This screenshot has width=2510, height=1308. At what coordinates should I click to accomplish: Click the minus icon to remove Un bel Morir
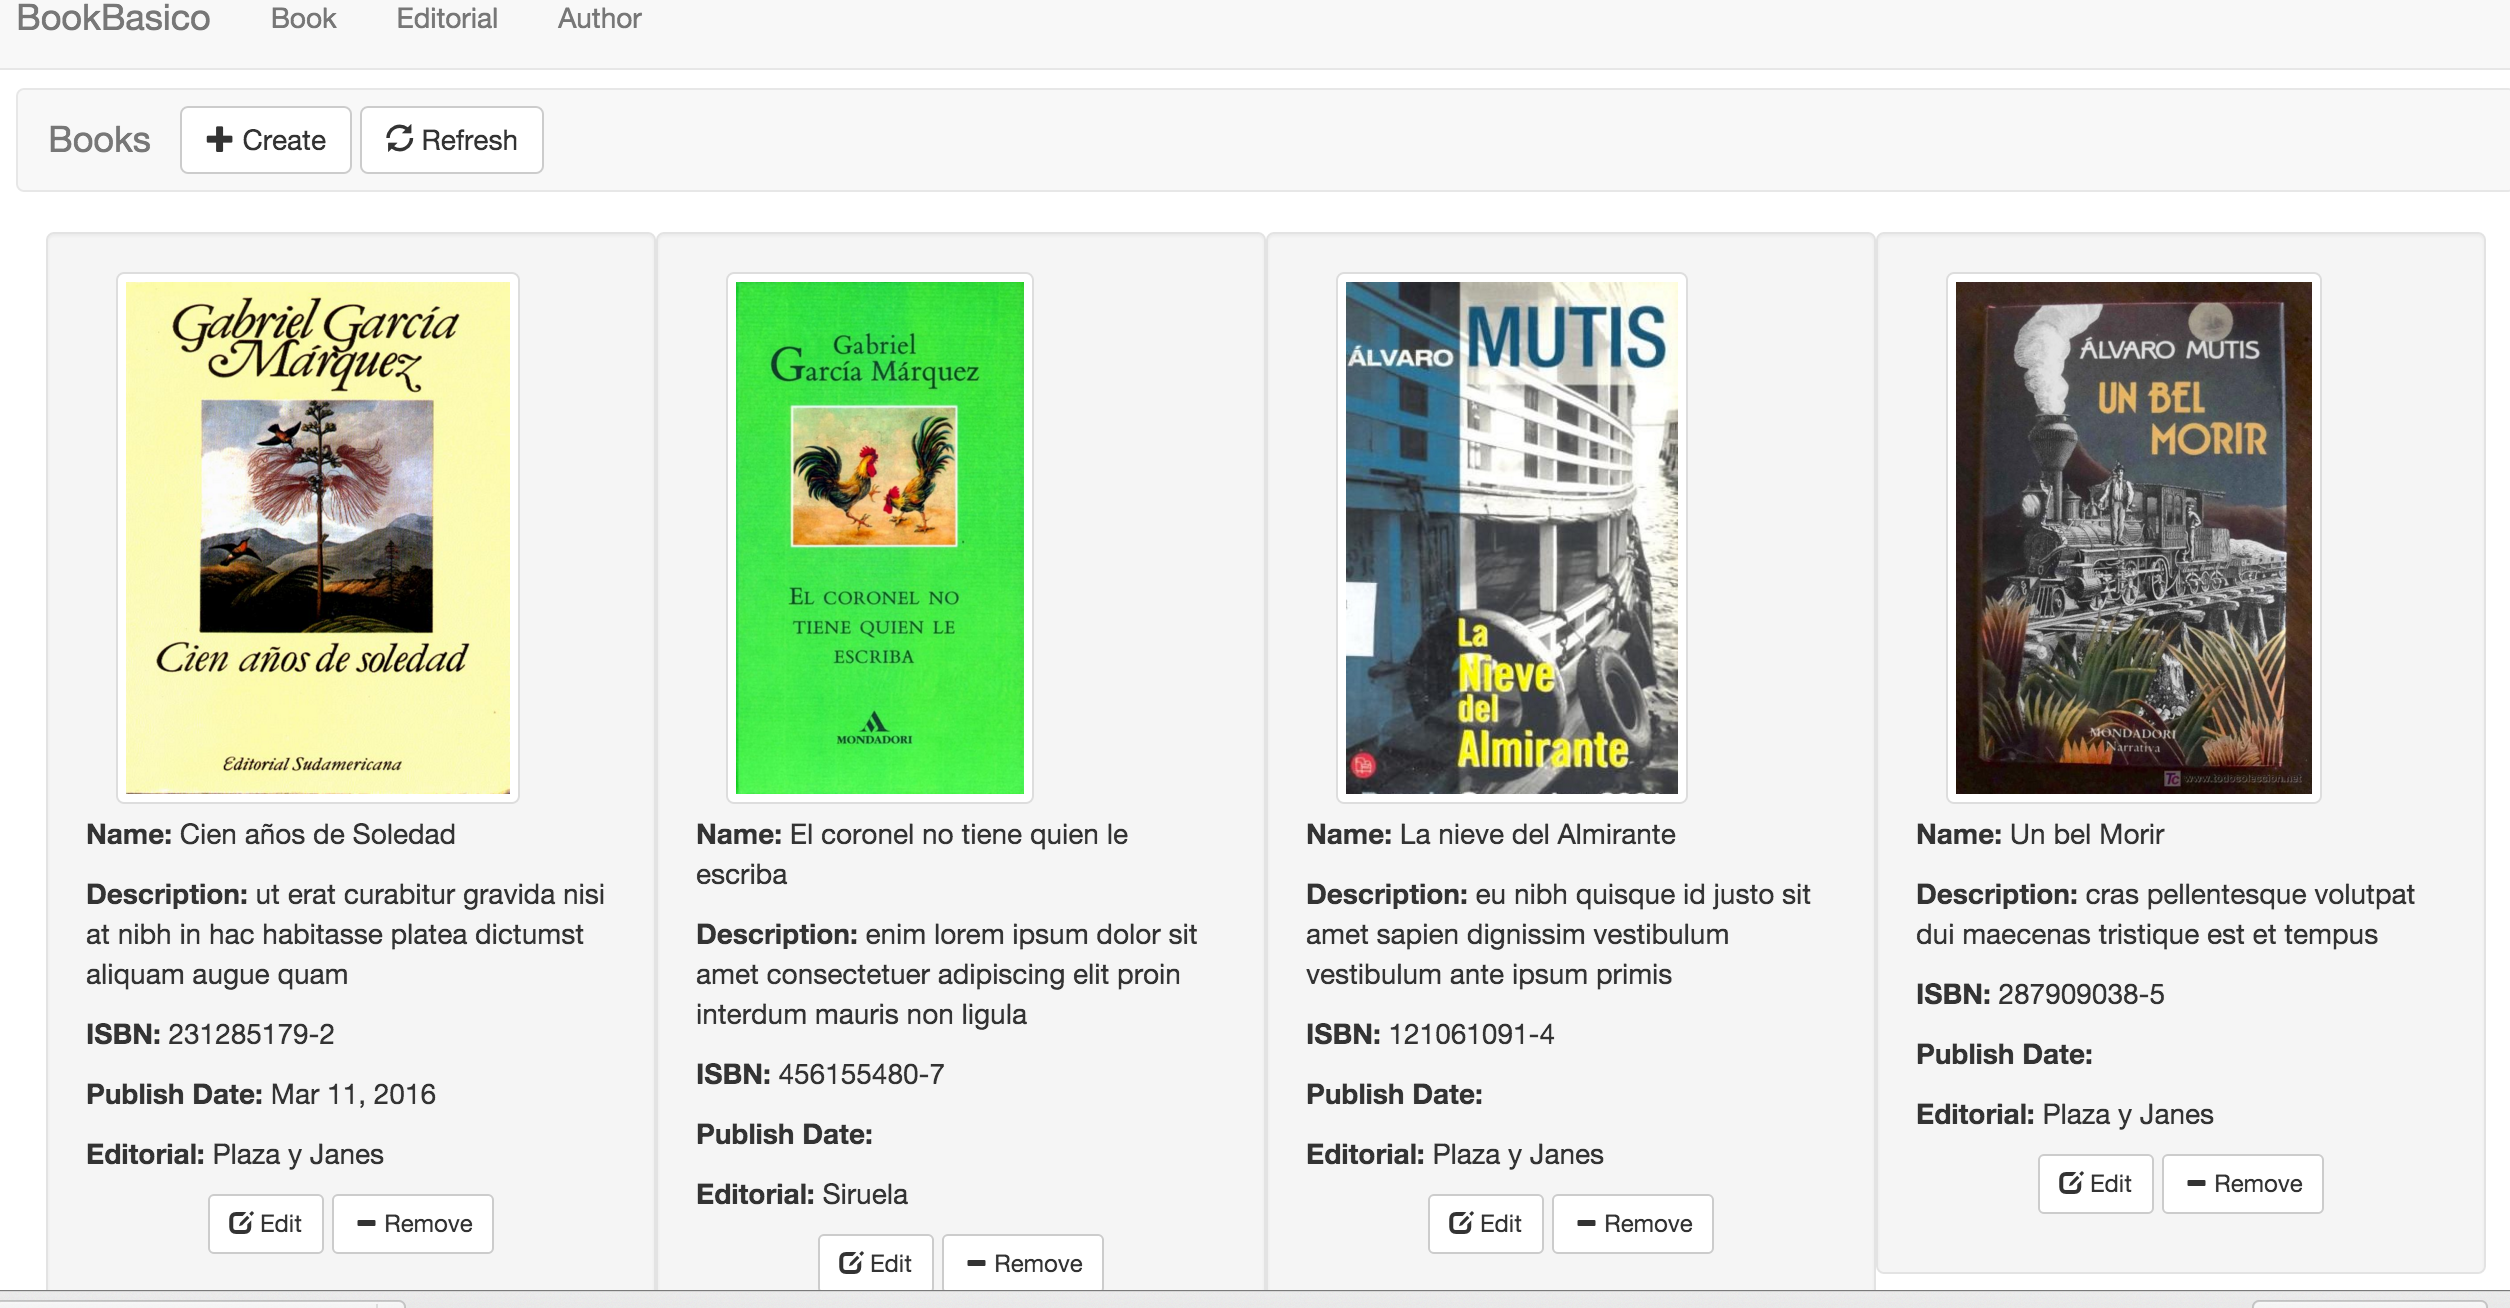2196,1183
